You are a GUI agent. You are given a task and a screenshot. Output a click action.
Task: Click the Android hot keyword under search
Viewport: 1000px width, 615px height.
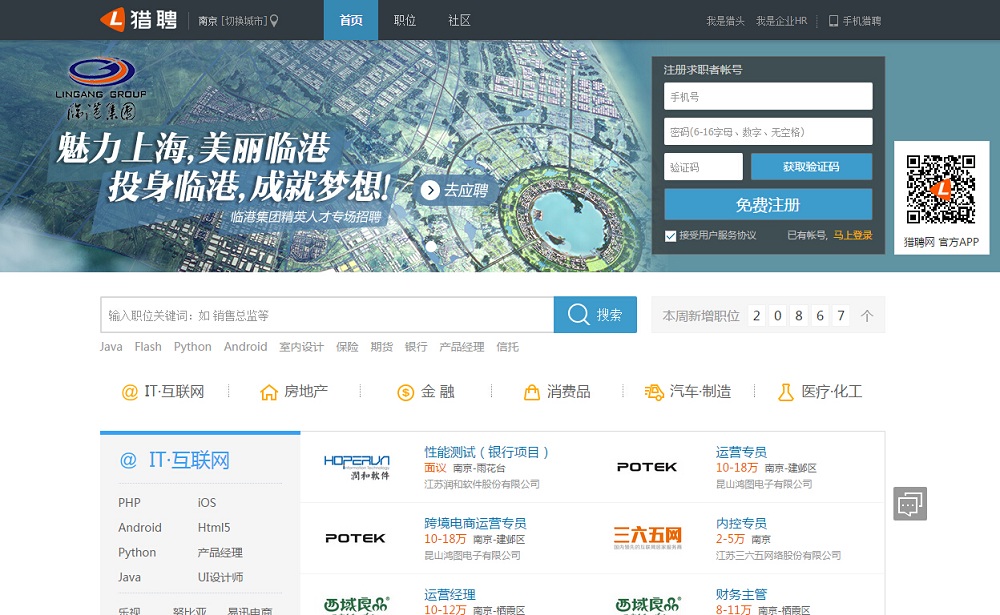tap(246, 346)
